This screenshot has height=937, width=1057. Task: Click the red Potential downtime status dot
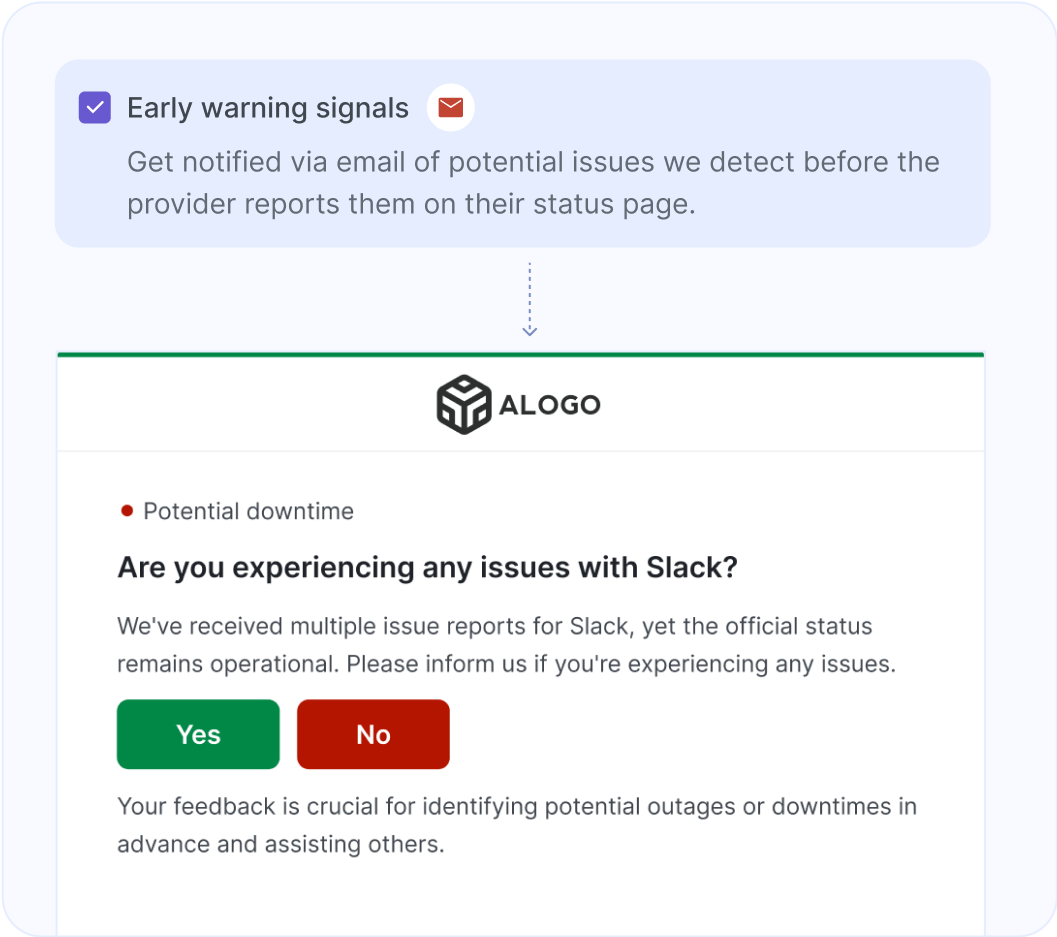pos(125,509)
